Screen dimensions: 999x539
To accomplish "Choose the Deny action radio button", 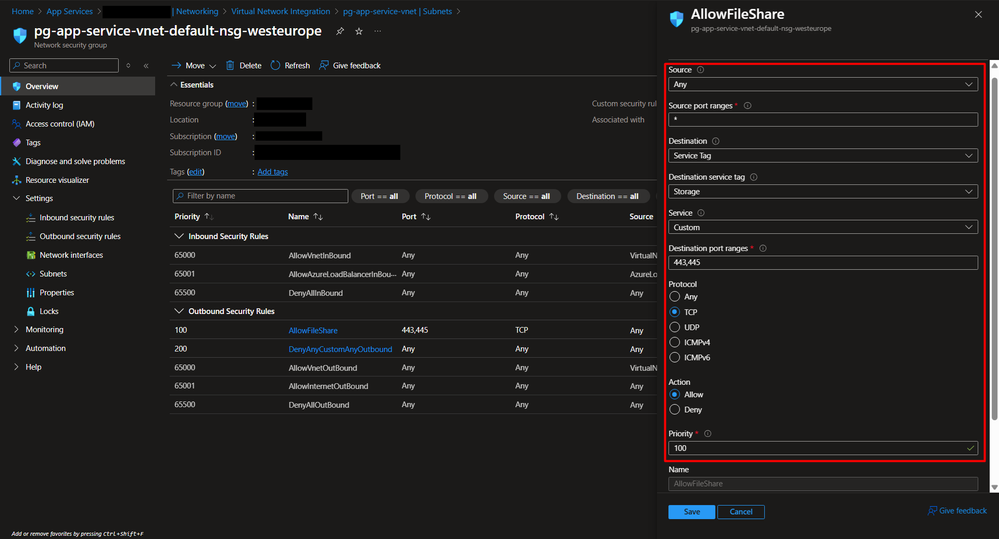I will click(675, 410).
